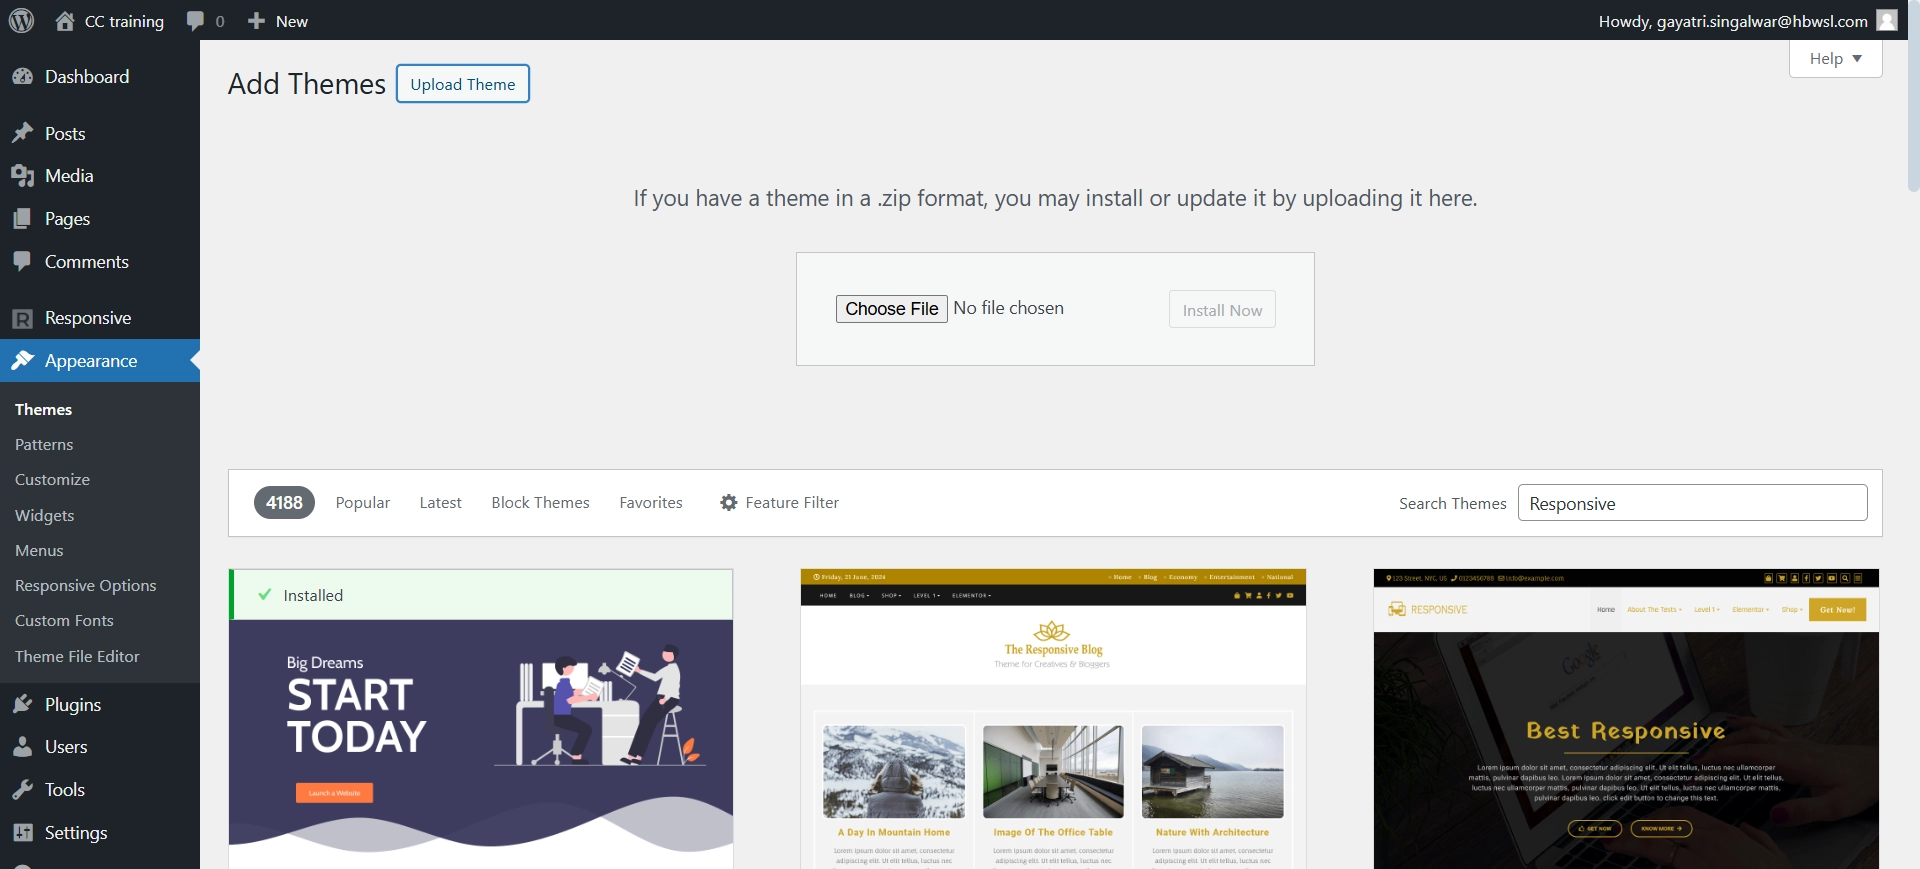Click the Posts pin icon
Image resolution: width=1920 pixels, height=869 pixels.
coord(23,133)
